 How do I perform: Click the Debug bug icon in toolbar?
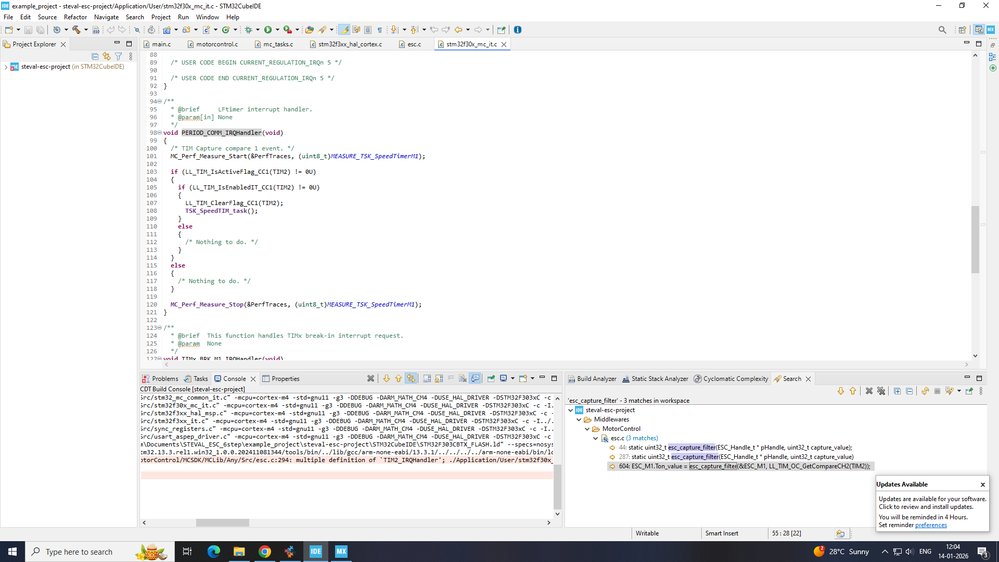pos(248,29)
